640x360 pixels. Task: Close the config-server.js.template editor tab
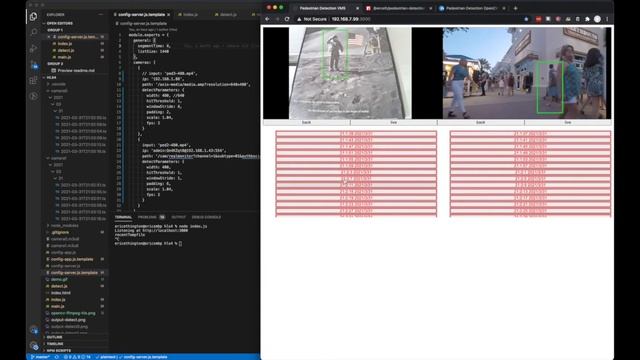point(169,15)
